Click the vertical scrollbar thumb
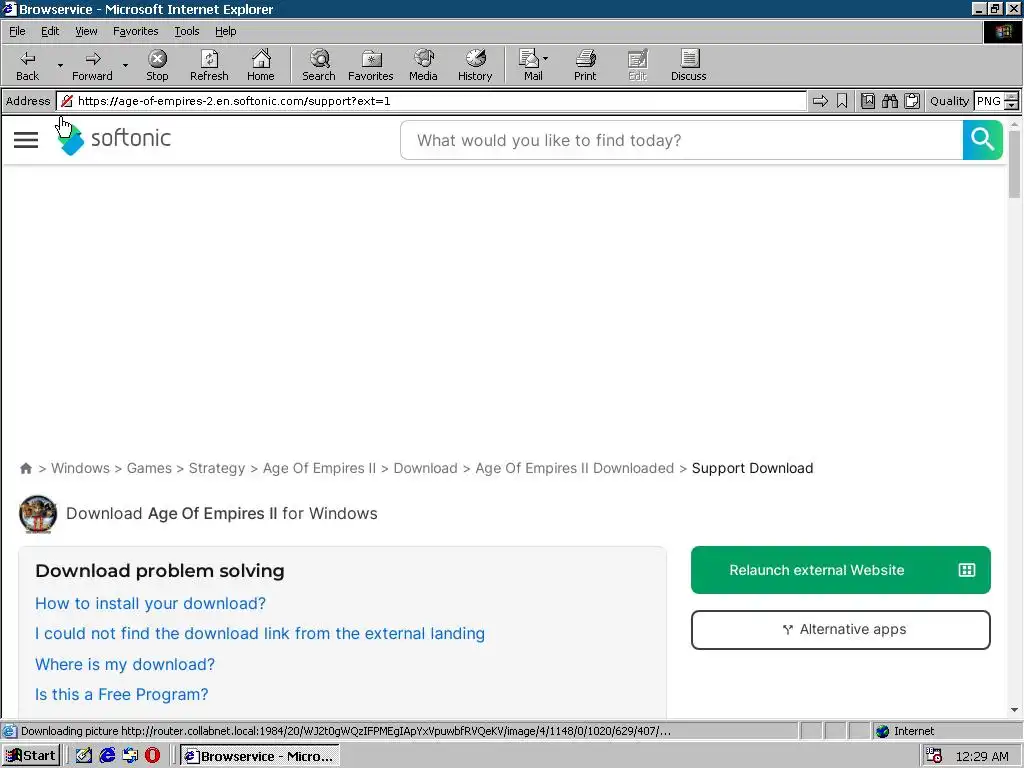The image size is (1024, 768). pos(1014,164)
